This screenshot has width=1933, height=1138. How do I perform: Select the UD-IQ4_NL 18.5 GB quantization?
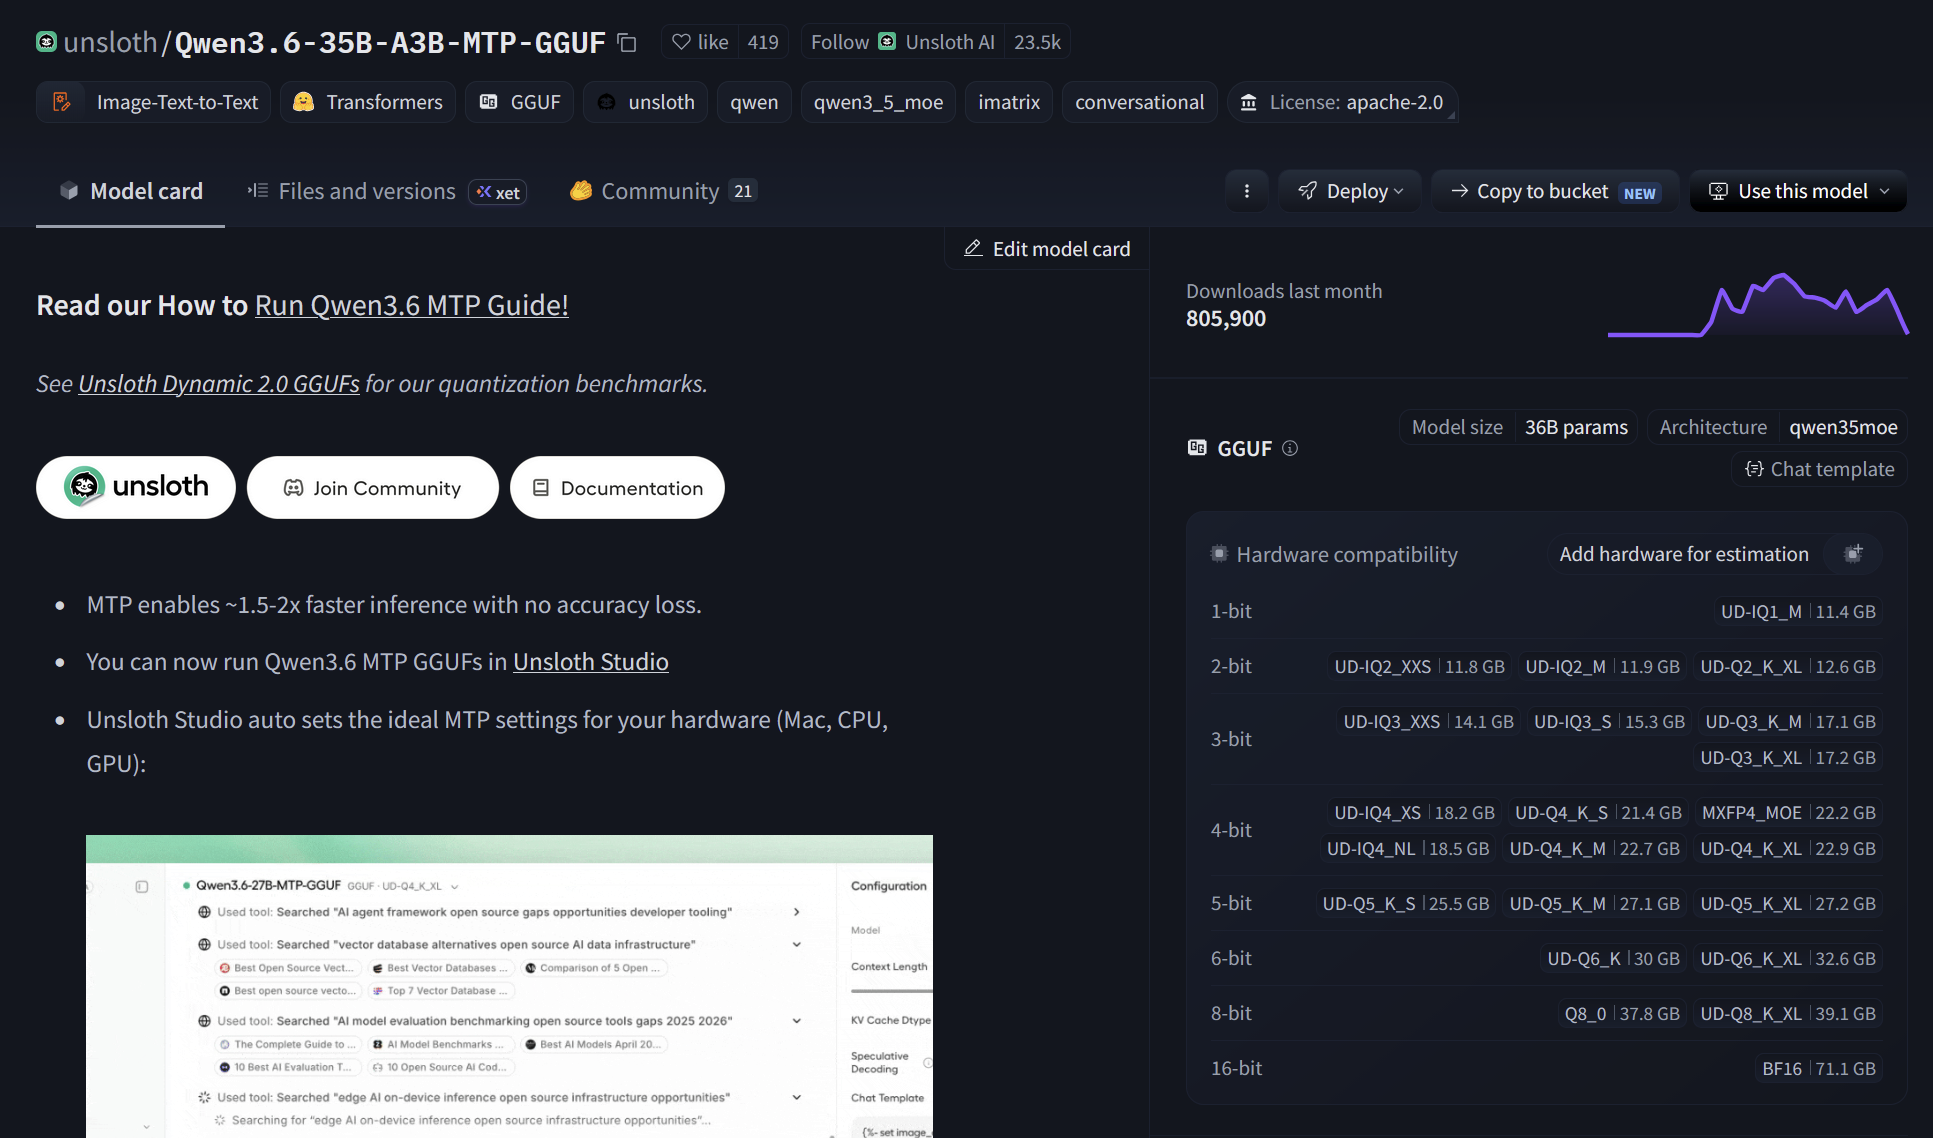pyautogui.click(x=1408, y=848)
